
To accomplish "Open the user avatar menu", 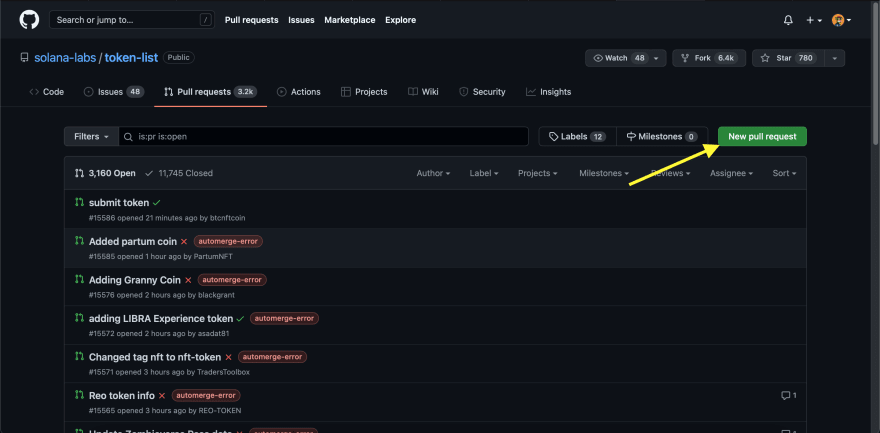I will 841,20.
